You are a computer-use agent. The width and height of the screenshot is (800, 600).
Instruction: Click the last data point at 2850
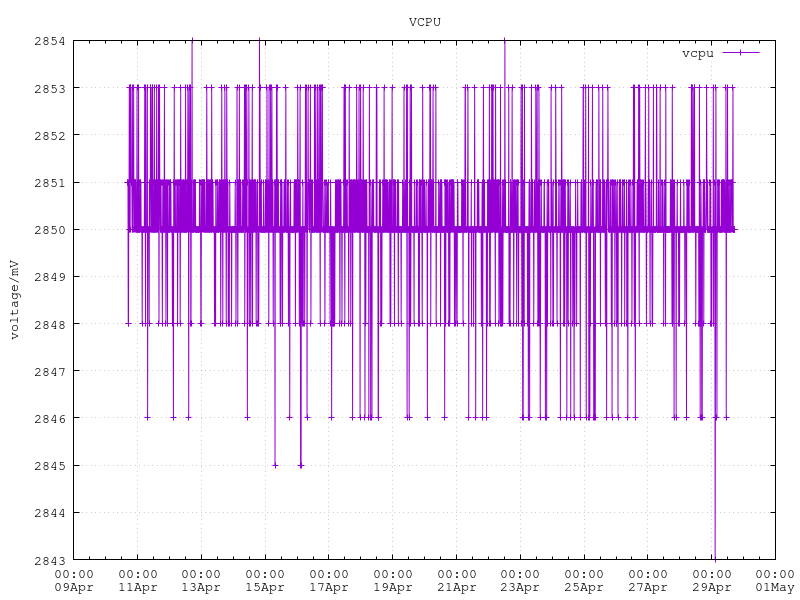point(733,229)
